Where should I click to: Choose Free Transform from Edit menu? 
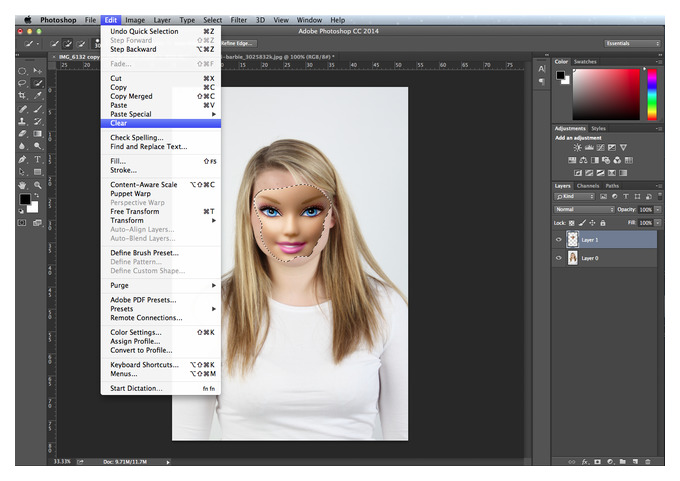coord(160,211)
